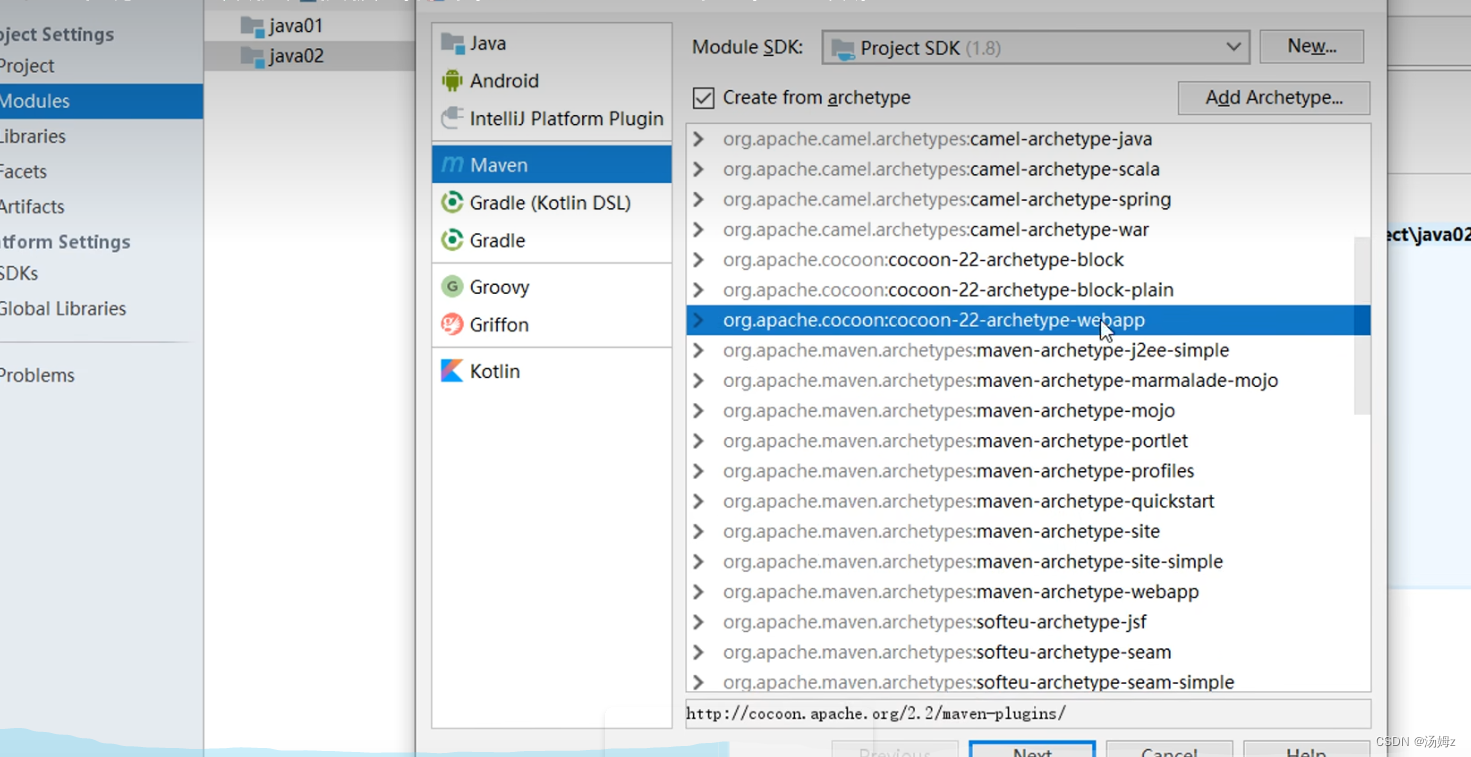
Task: Open Facets settings section
Action: (x=101, y=171)
